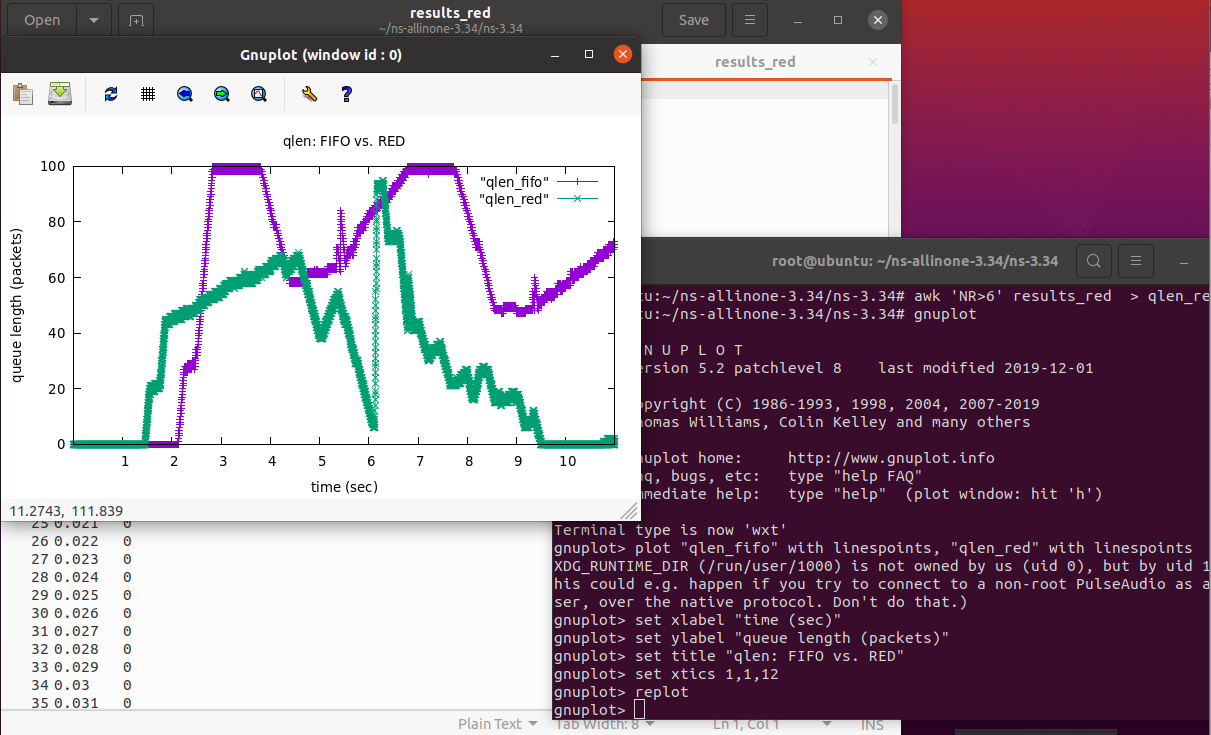Search in the terminal window
The image size is (1211, 735).
tap(1094, 261)
